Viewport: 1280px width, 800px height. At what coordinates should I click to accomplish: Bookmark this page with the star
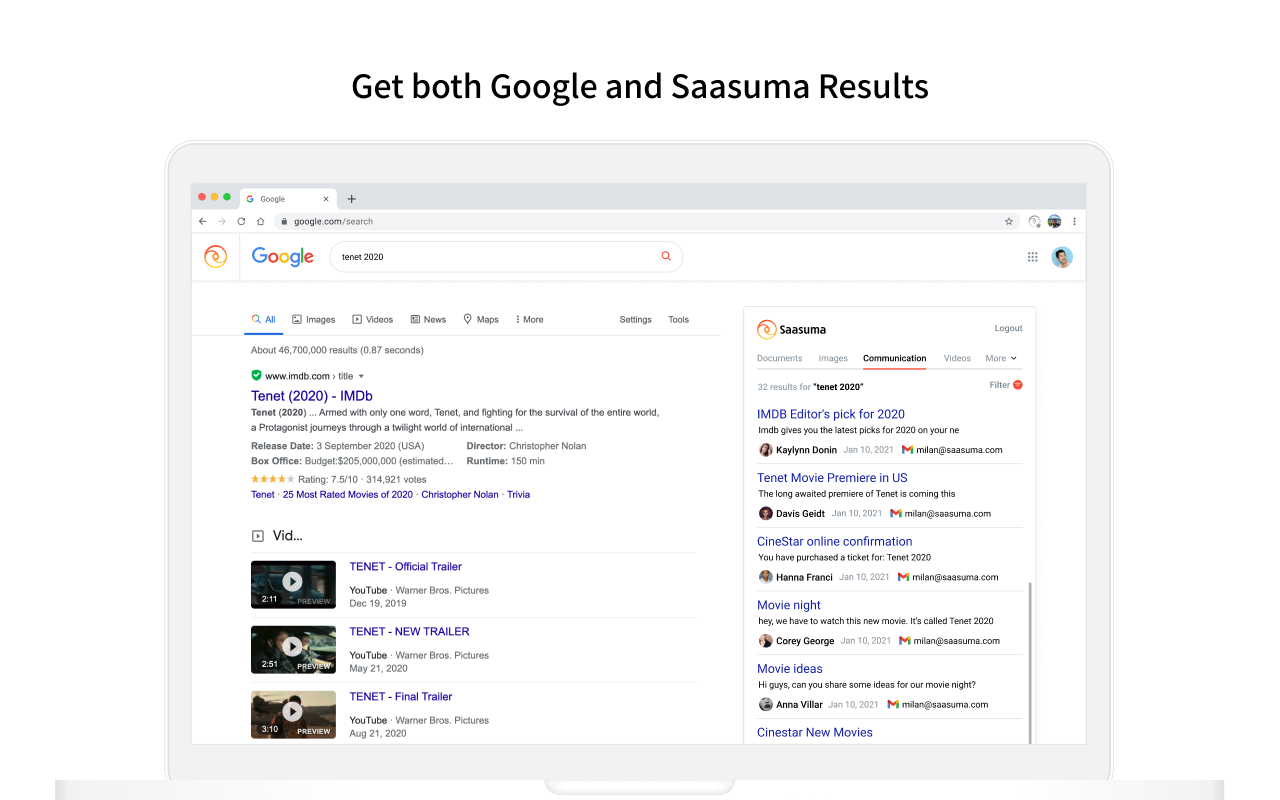[x=1009, y=221]
